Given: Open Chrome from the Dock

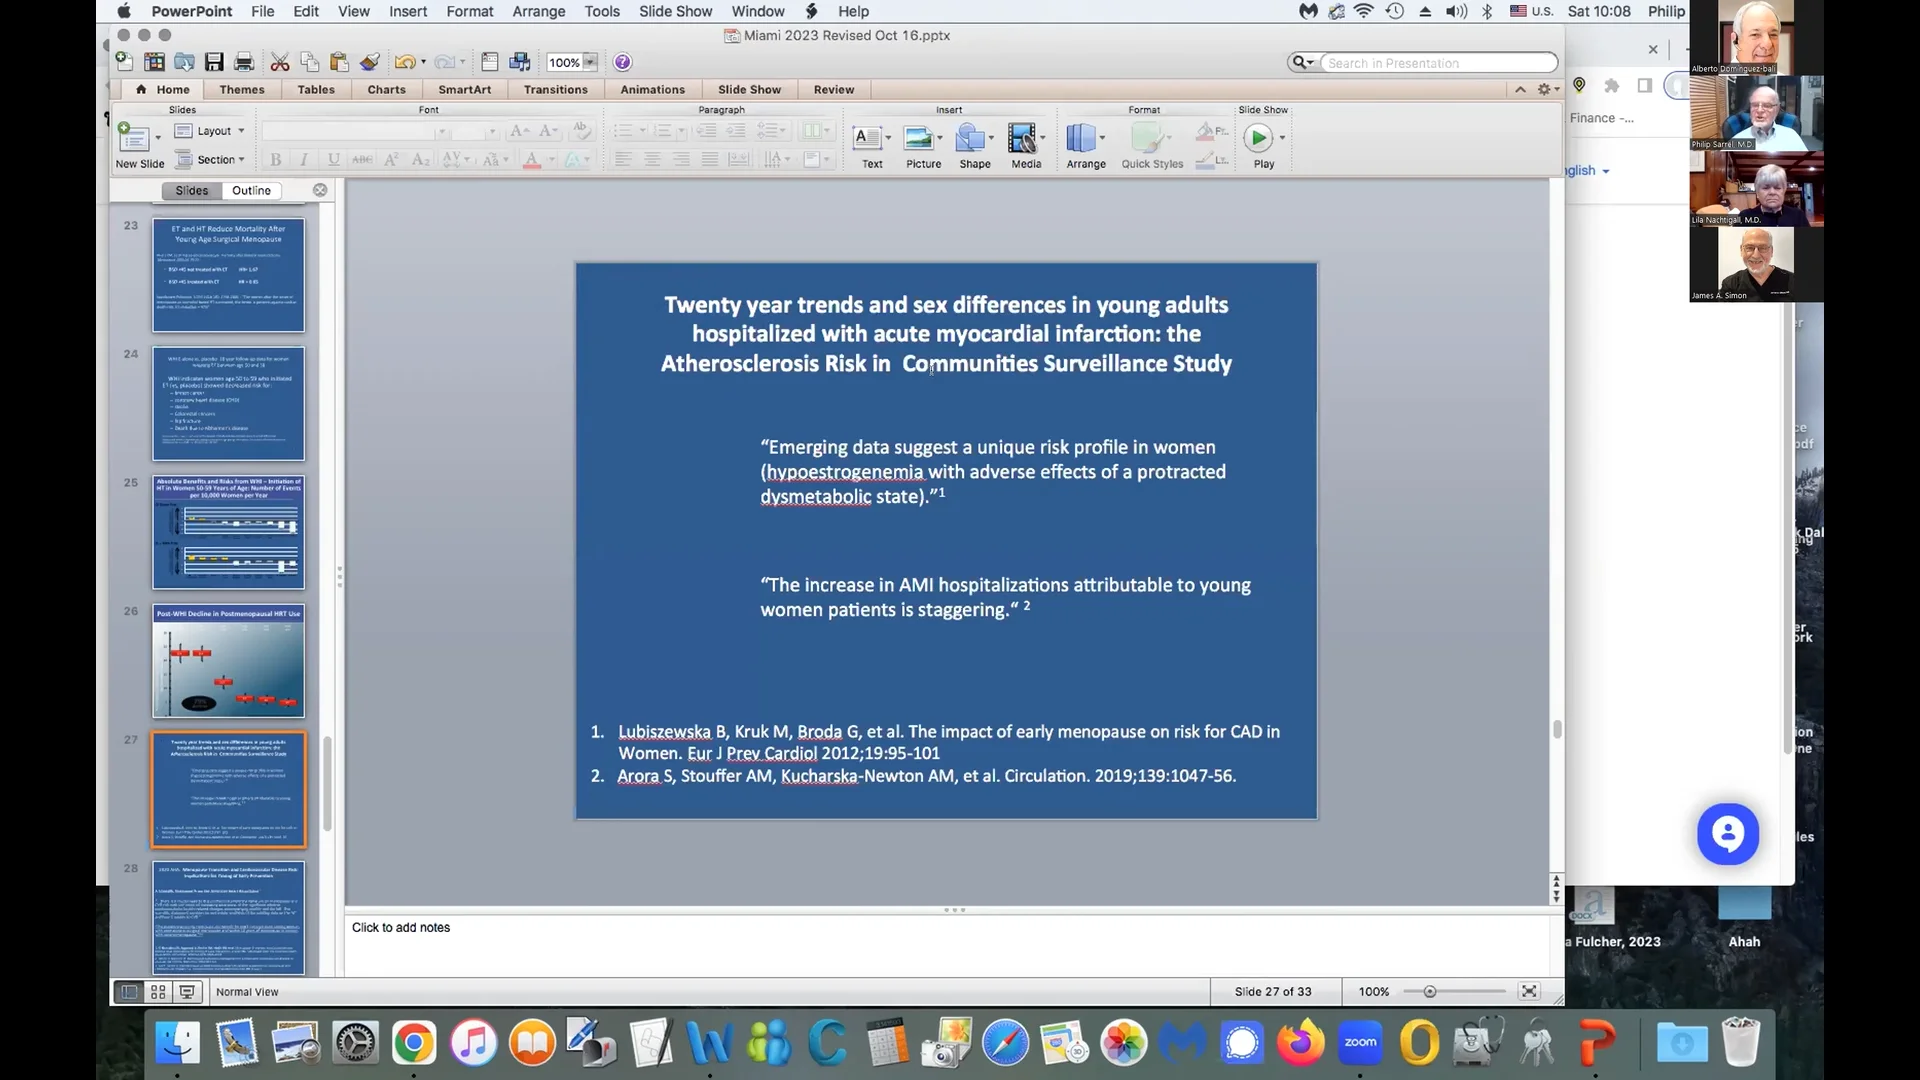Looking at the screenshot, I should (x=414, y=1043).
